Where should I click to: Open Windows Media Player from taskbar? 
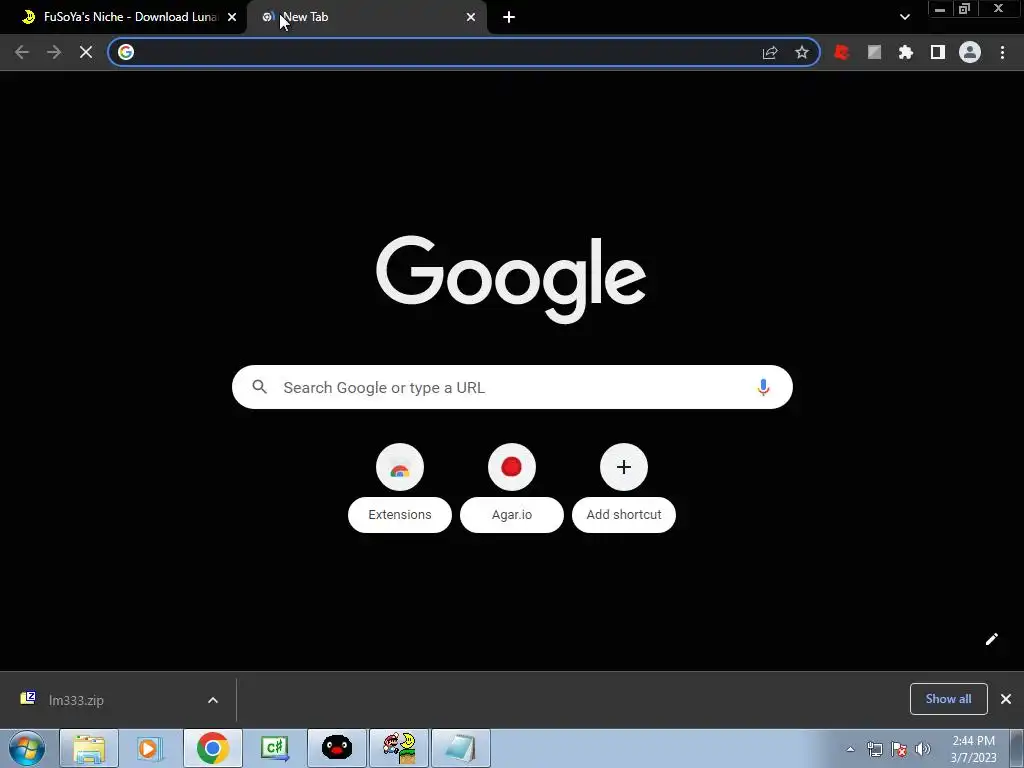click(x=150, y=748)
